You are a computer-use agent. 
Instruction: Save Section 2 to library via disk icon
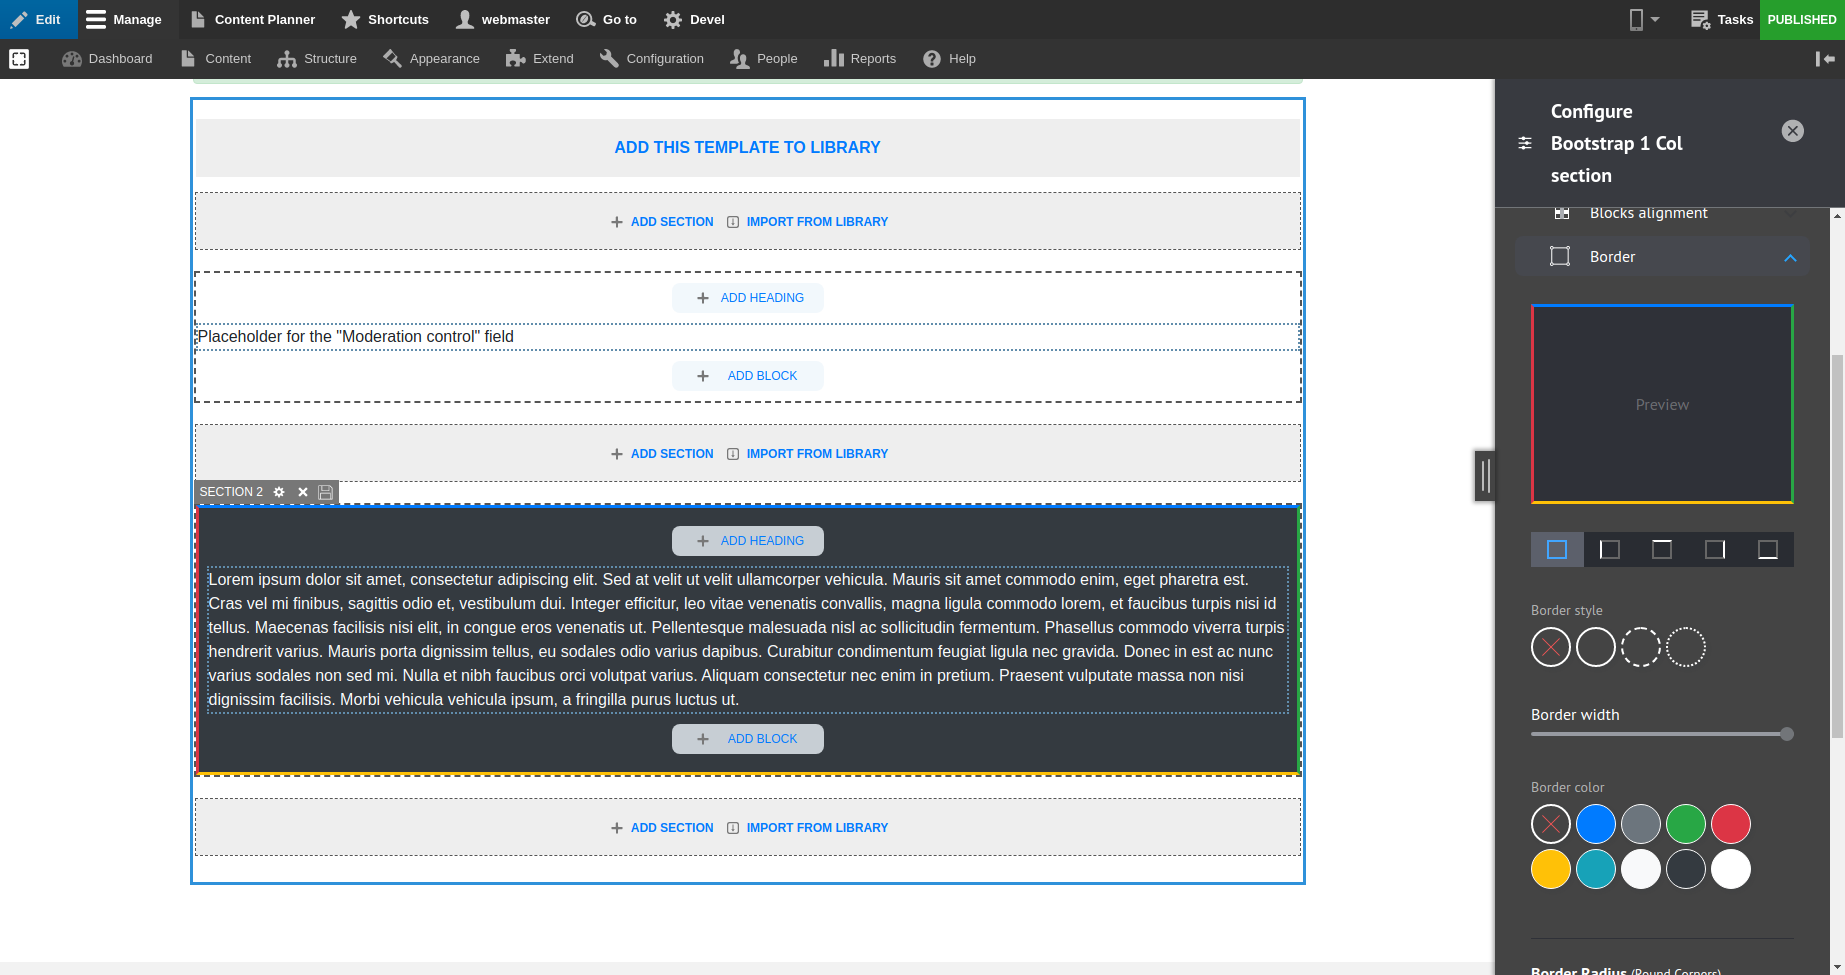325,492
